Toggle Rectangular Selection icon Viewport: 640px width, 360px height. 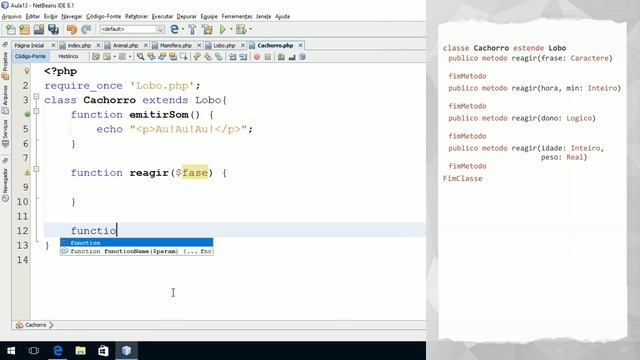point(184,57)
